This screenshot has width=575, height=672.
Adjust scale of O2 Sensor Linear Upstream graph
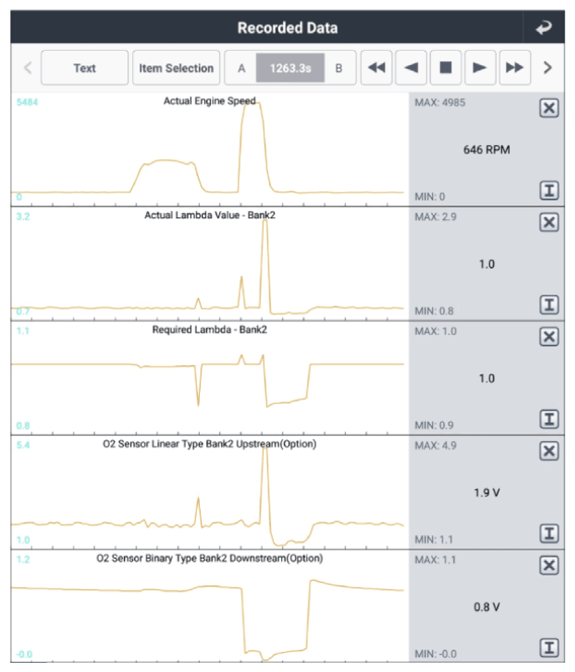click(549, 534)
